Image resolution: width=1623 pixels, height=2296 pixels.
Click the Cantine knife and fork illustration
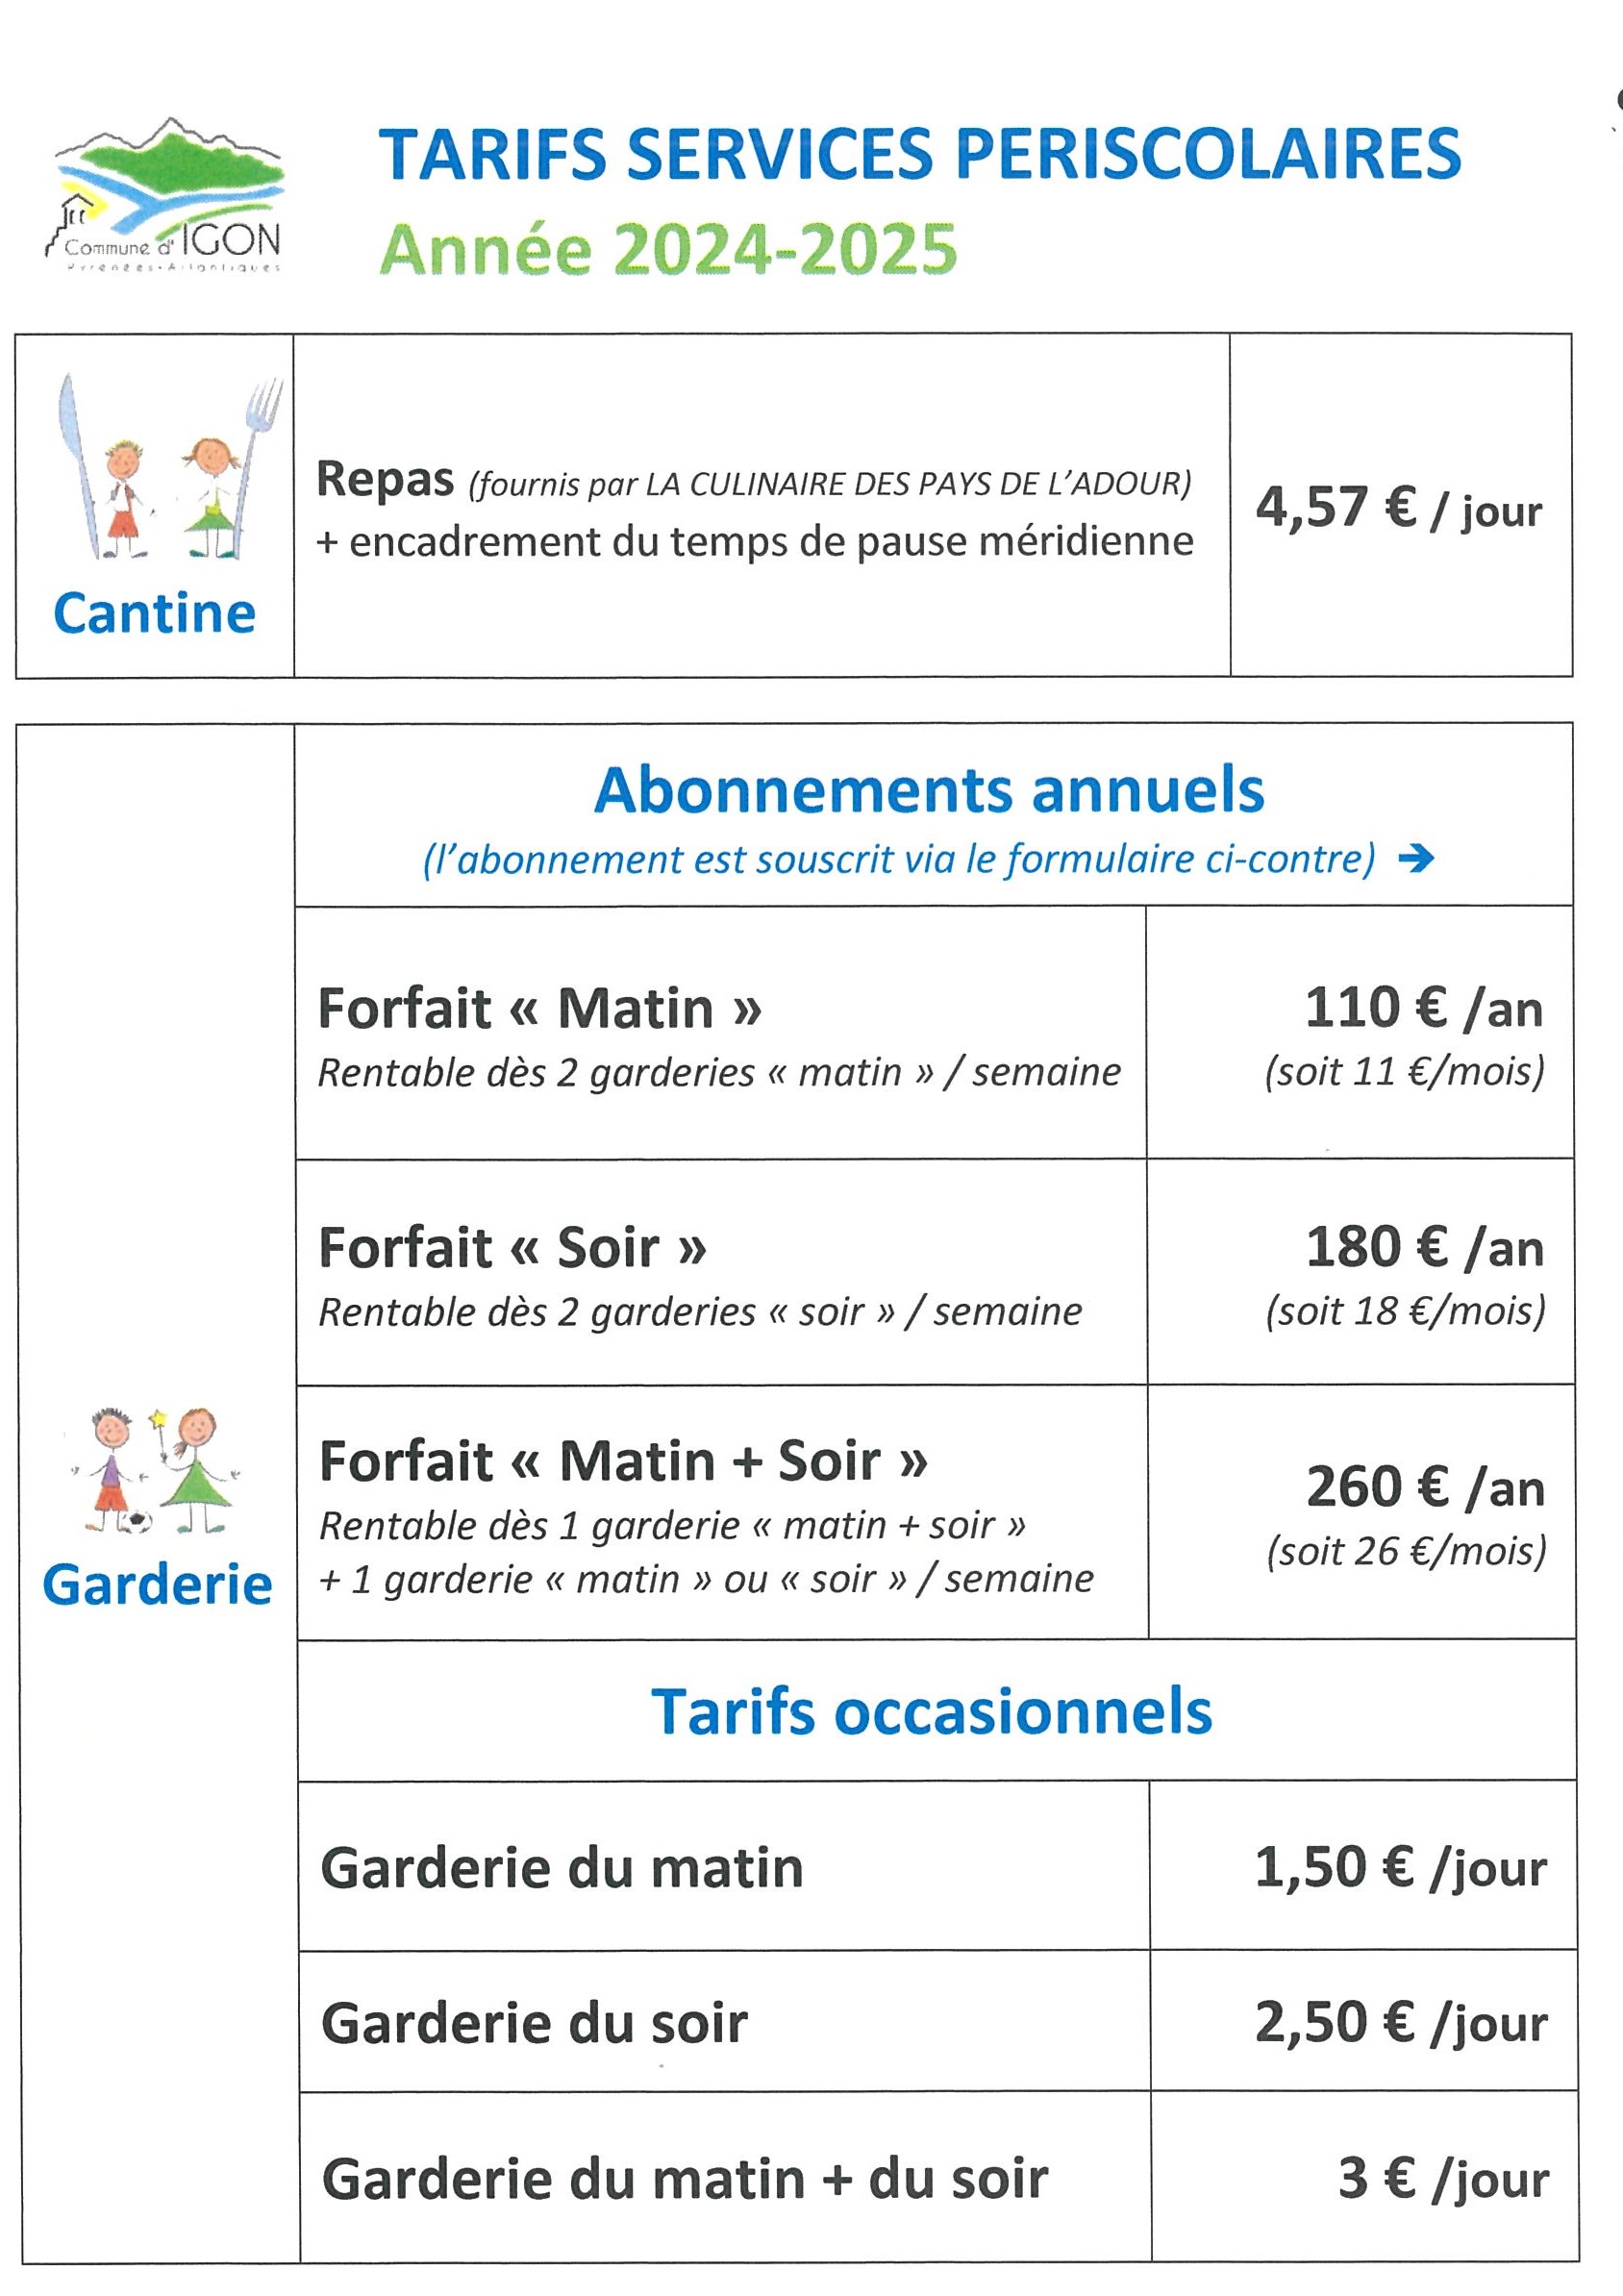166,468
